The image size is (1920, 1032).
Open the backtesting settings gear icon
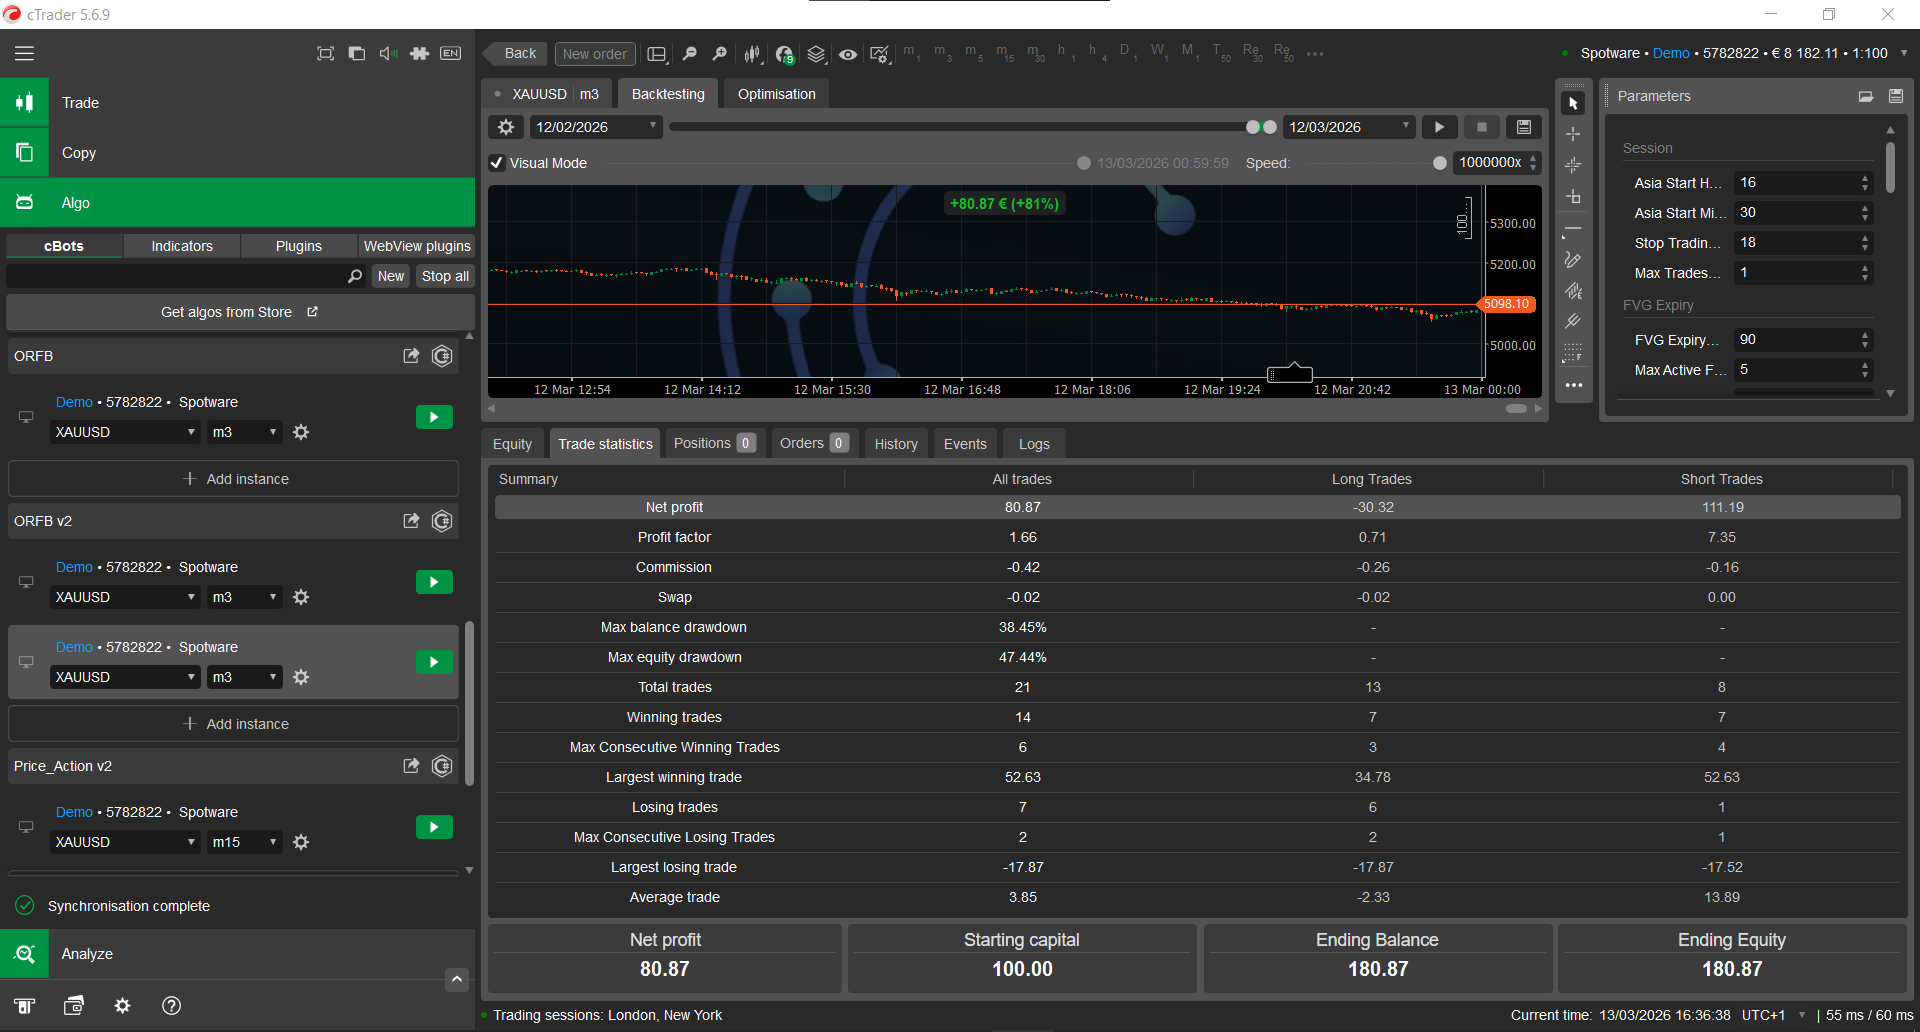[x=506, y=127]
